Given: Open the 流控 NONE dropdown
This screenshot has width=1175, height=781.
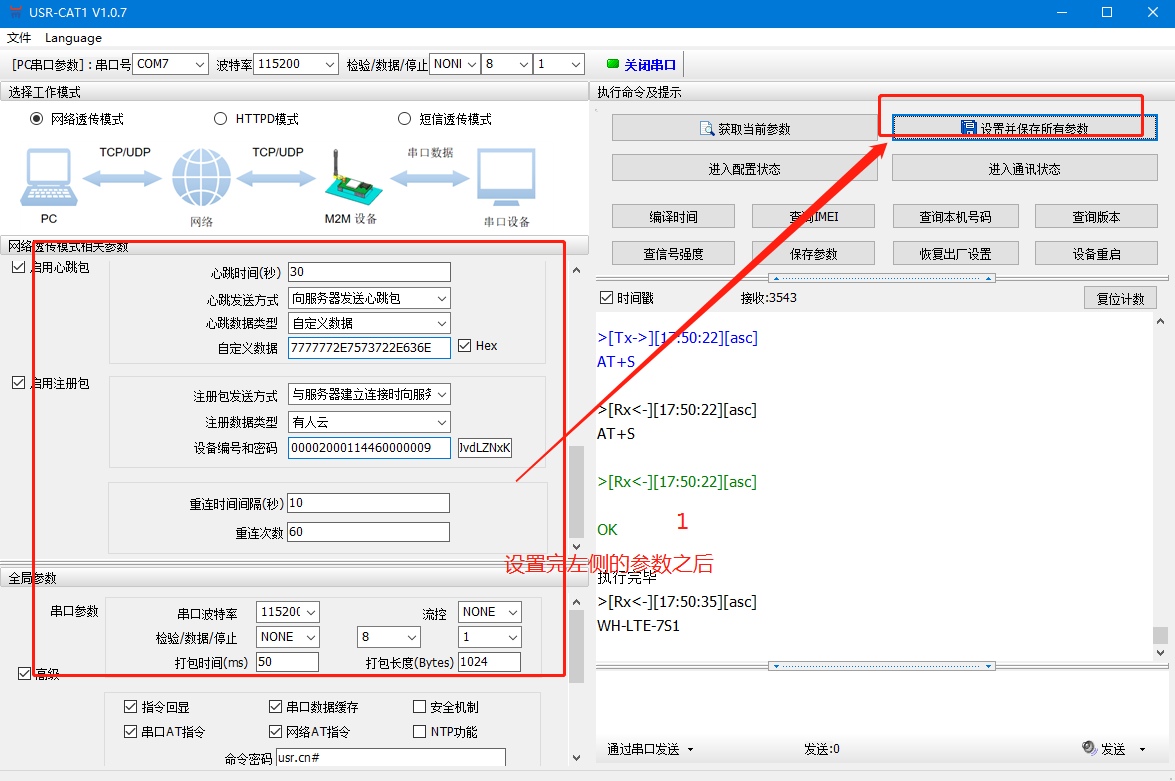Looking at the screenshot, I should pyautogui.click(x=490, y=612).
